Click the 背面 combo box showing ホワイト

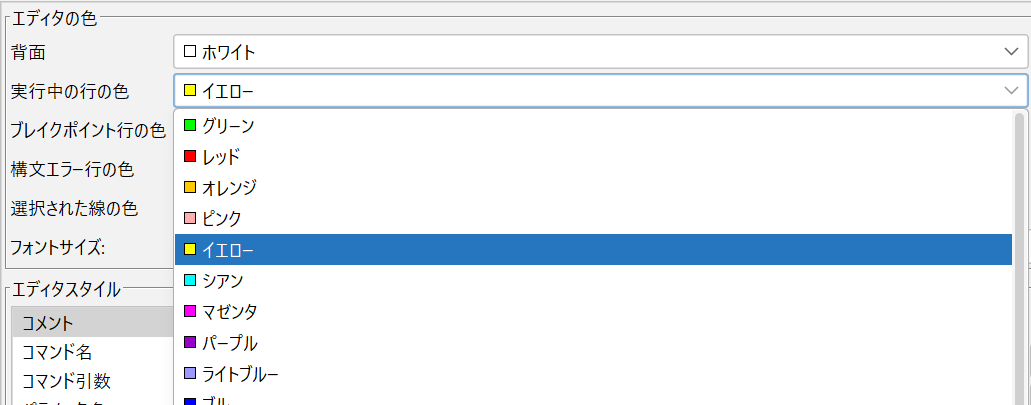pyautogui.click(x=600, y=52)
